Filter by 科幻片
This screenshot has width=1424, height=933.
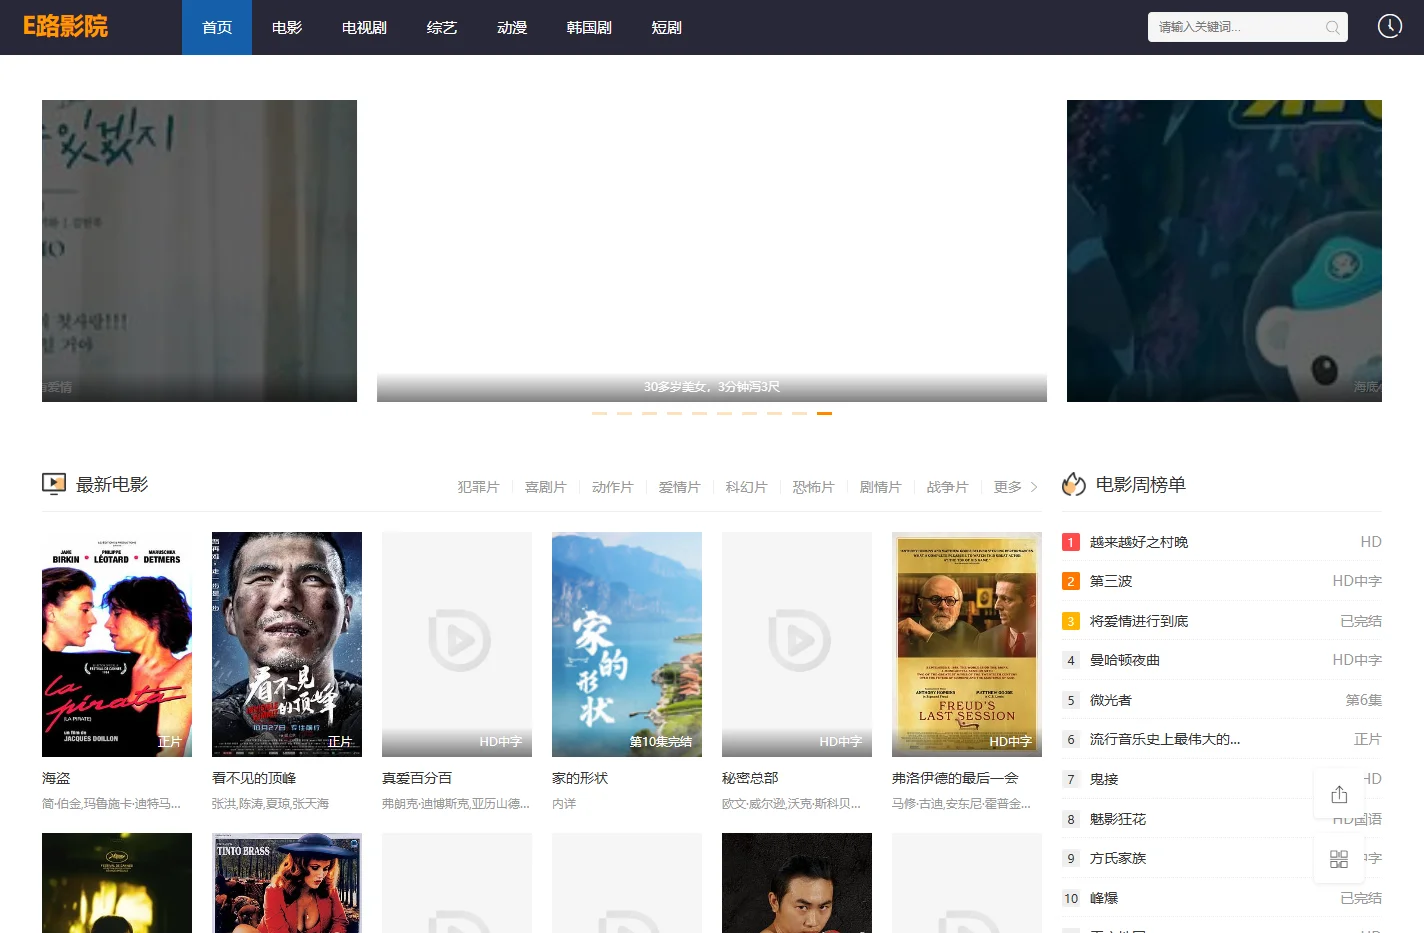746,487
